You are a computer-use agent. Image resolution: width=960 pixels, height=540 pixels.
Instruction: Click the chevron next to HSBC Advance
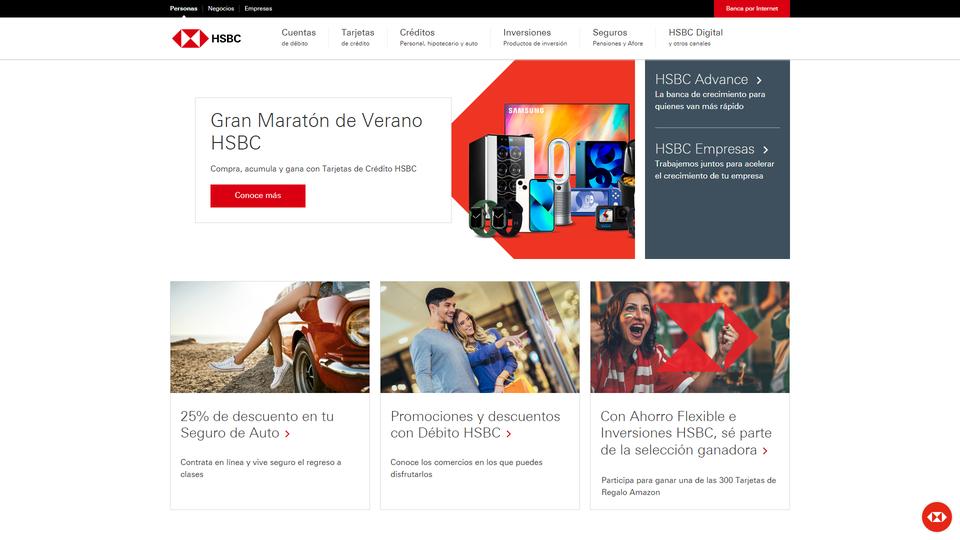[759, 80]
